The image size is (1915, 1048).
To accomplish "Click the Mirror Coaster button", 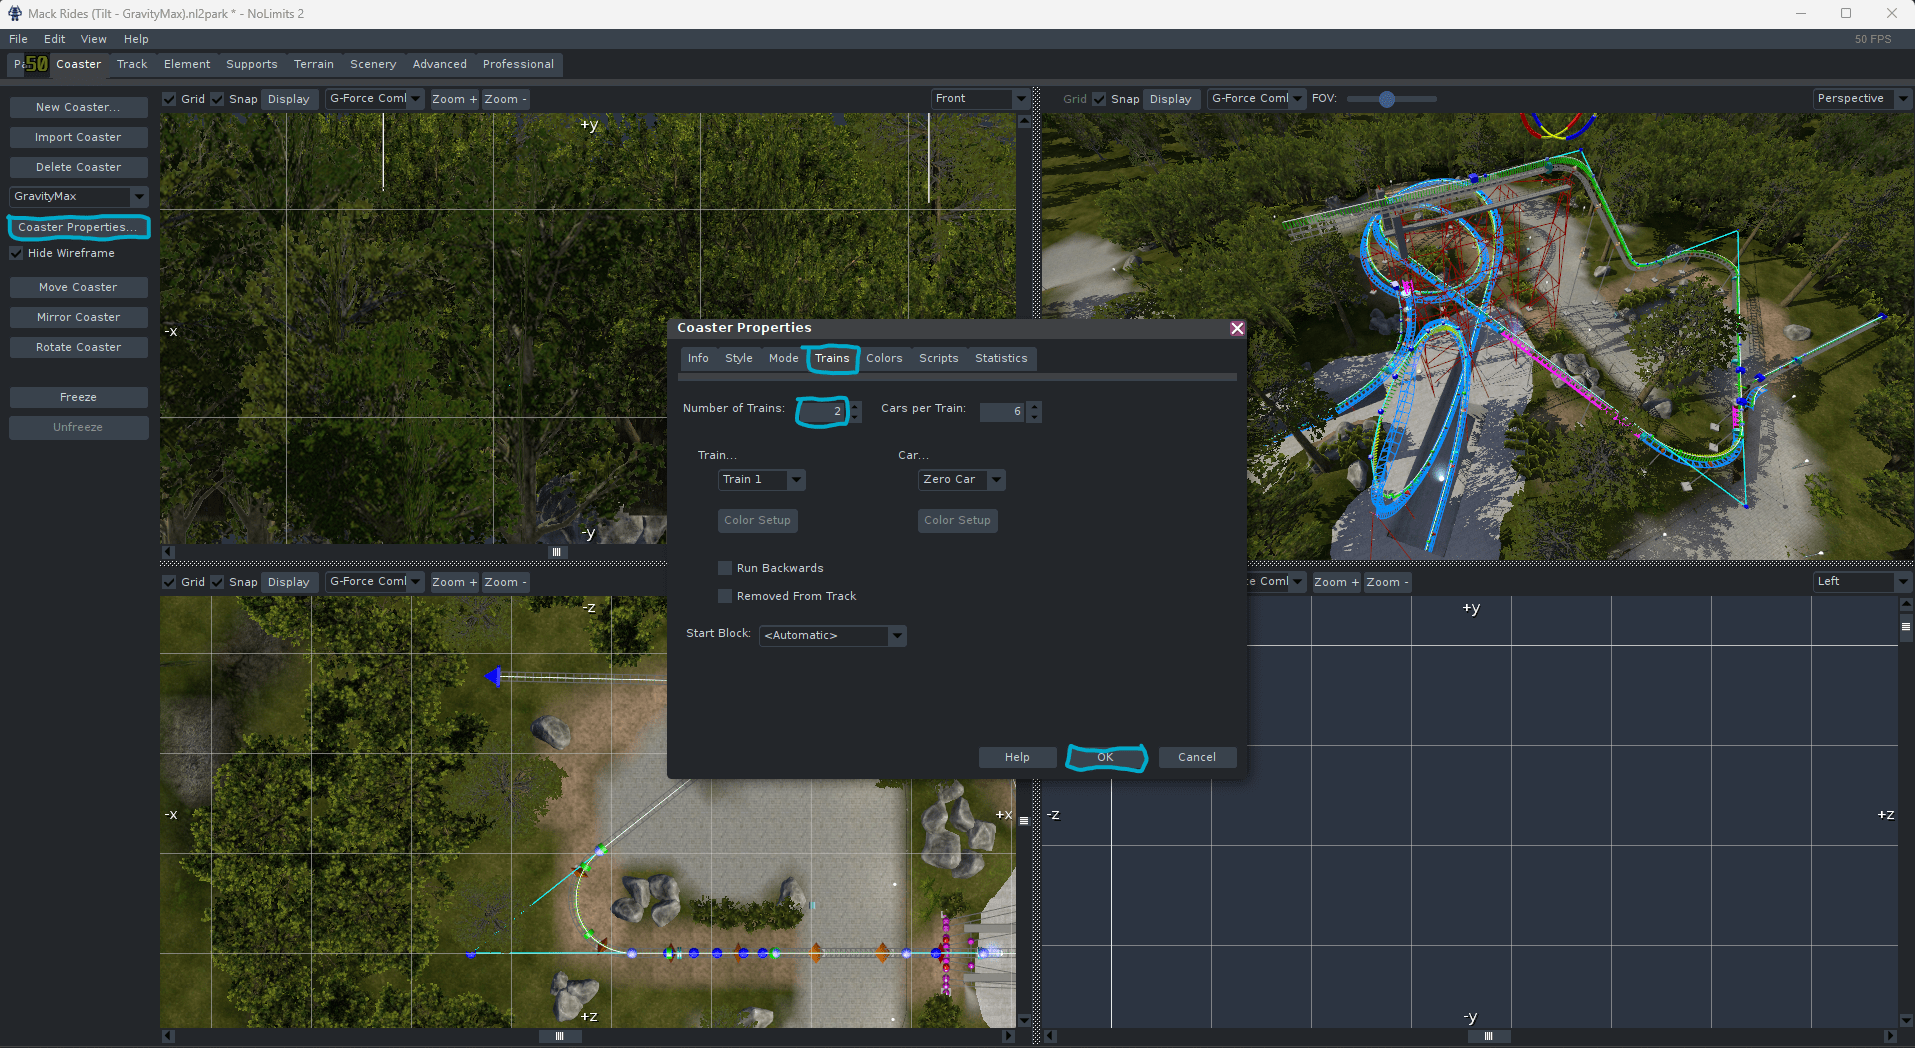I will [x=79, y=317].
